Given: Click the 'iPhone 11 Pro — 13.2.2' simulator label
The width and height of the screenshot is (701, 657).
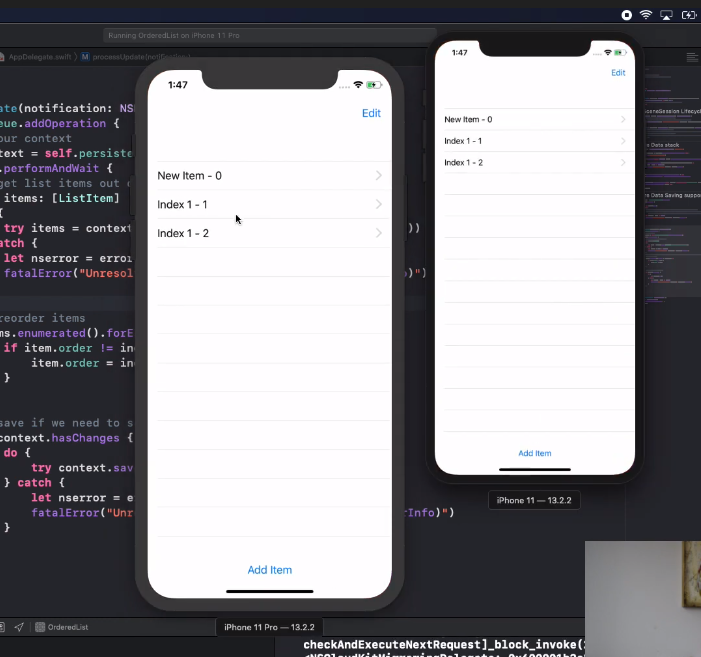Looking at the screenshot, I should pos(269,627).
